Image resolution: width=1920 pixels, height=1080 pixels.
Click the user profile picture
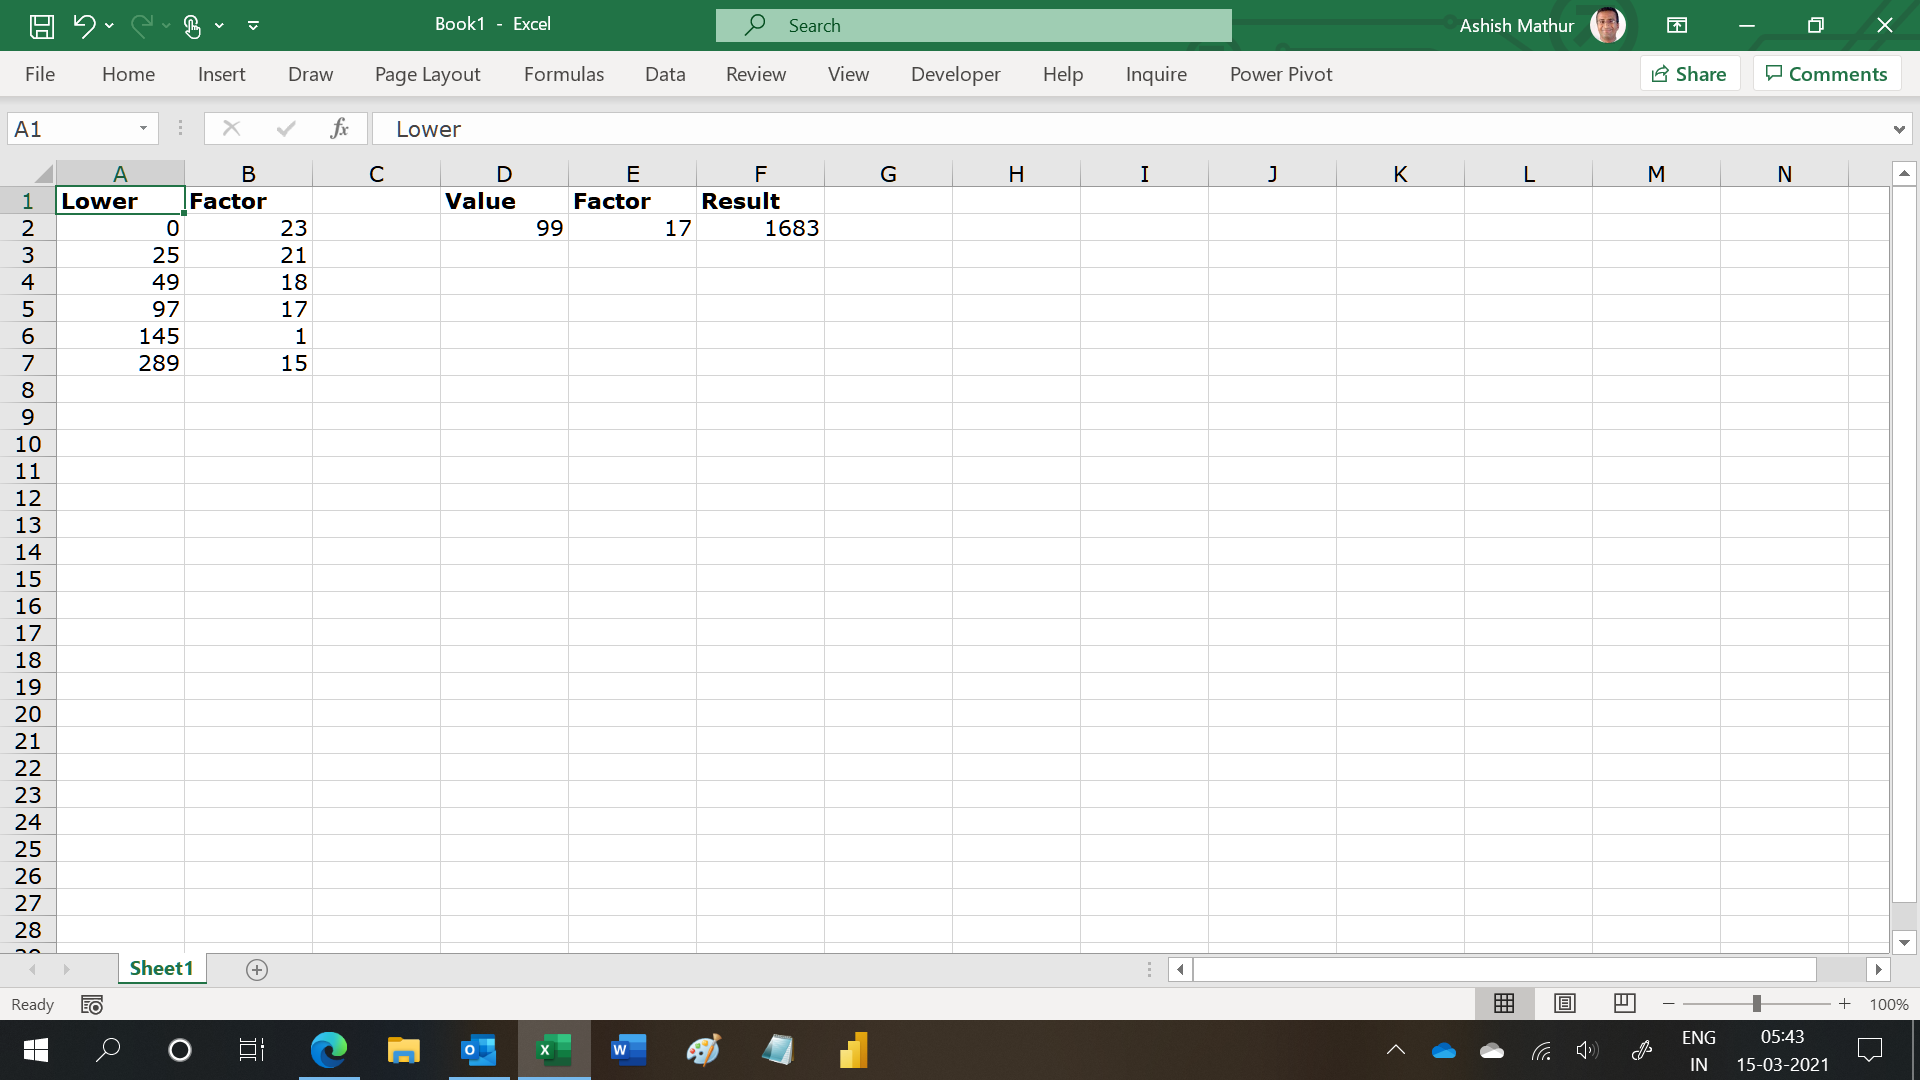coord(1608,25)
